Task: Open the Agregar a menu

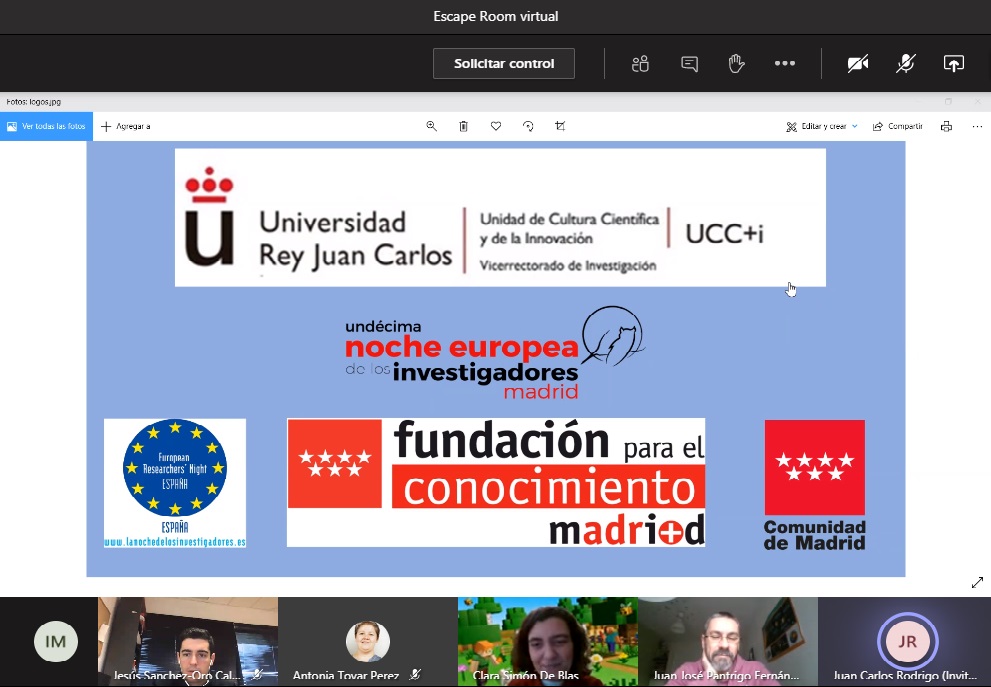Action: [126, 126]
